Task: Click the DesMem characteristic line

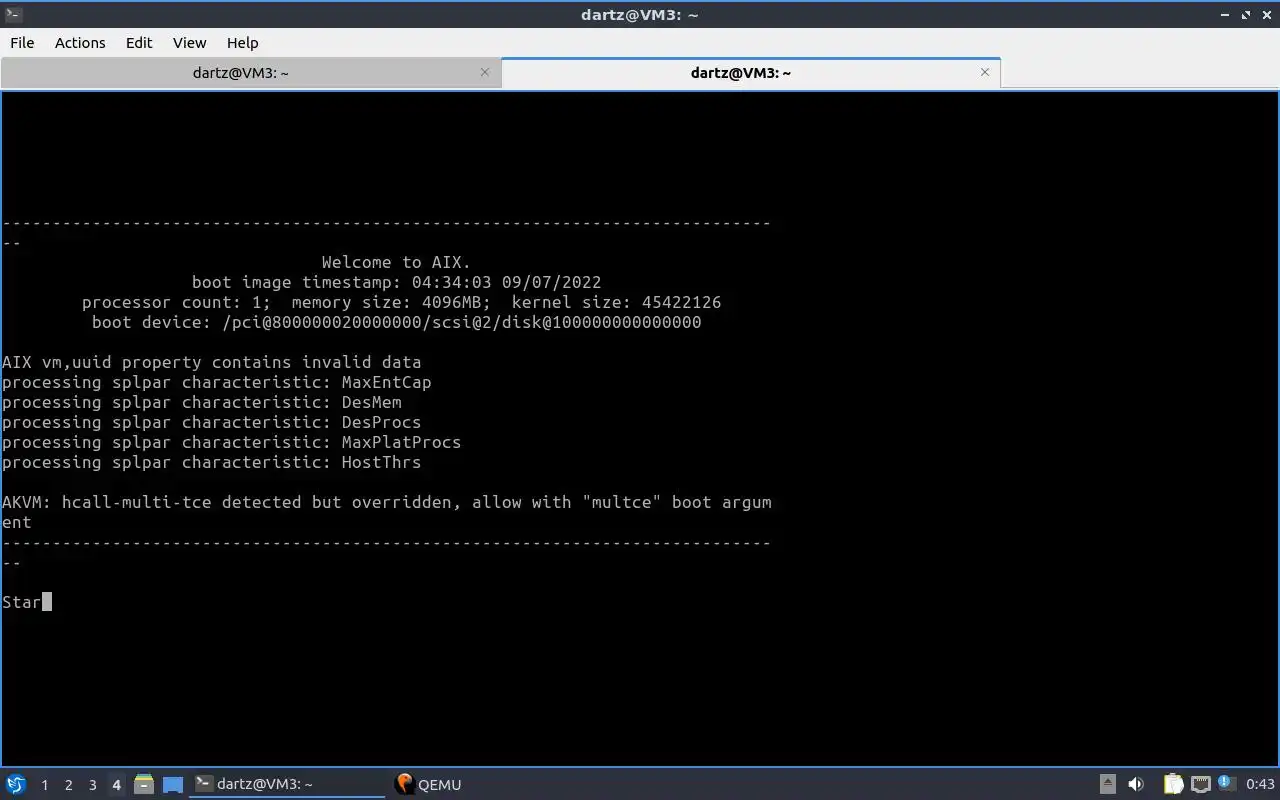Action: [201, 403]
